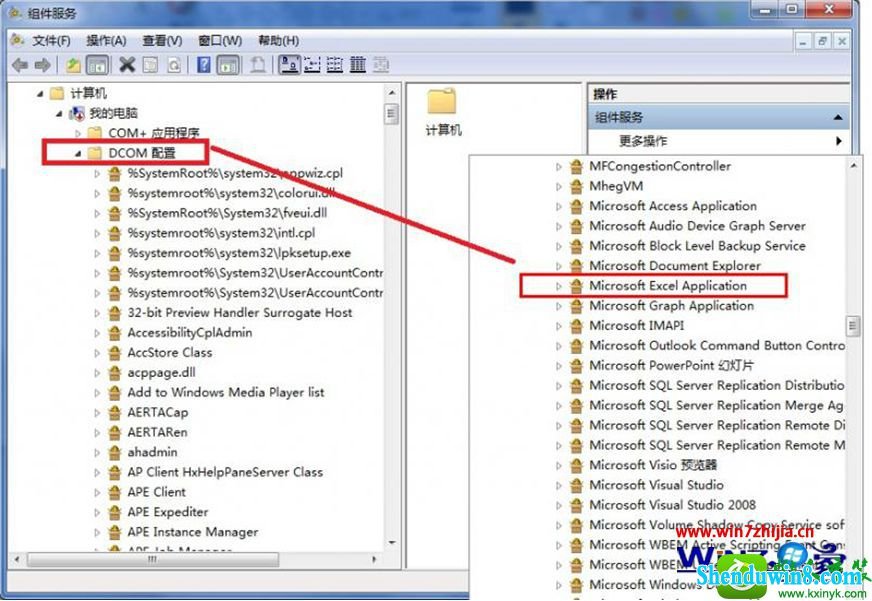Select Microsoft PowerPoint 幻灯片 entry

click(x=672, y=365)
